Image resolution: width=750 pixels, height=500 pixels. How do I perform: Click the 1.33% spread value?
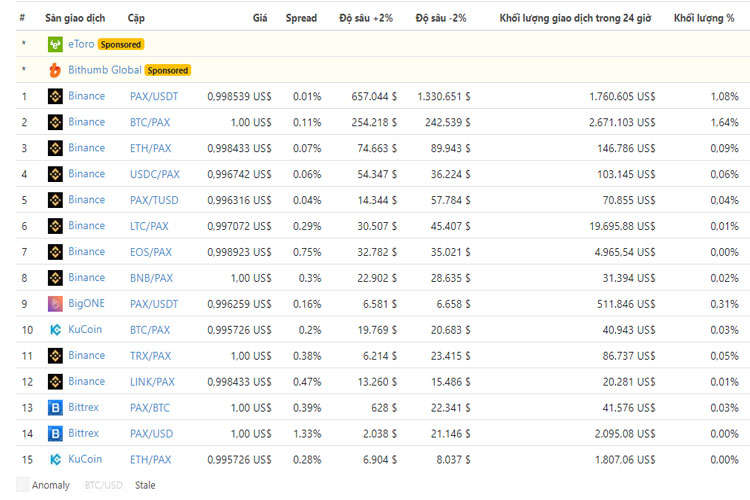307,433
